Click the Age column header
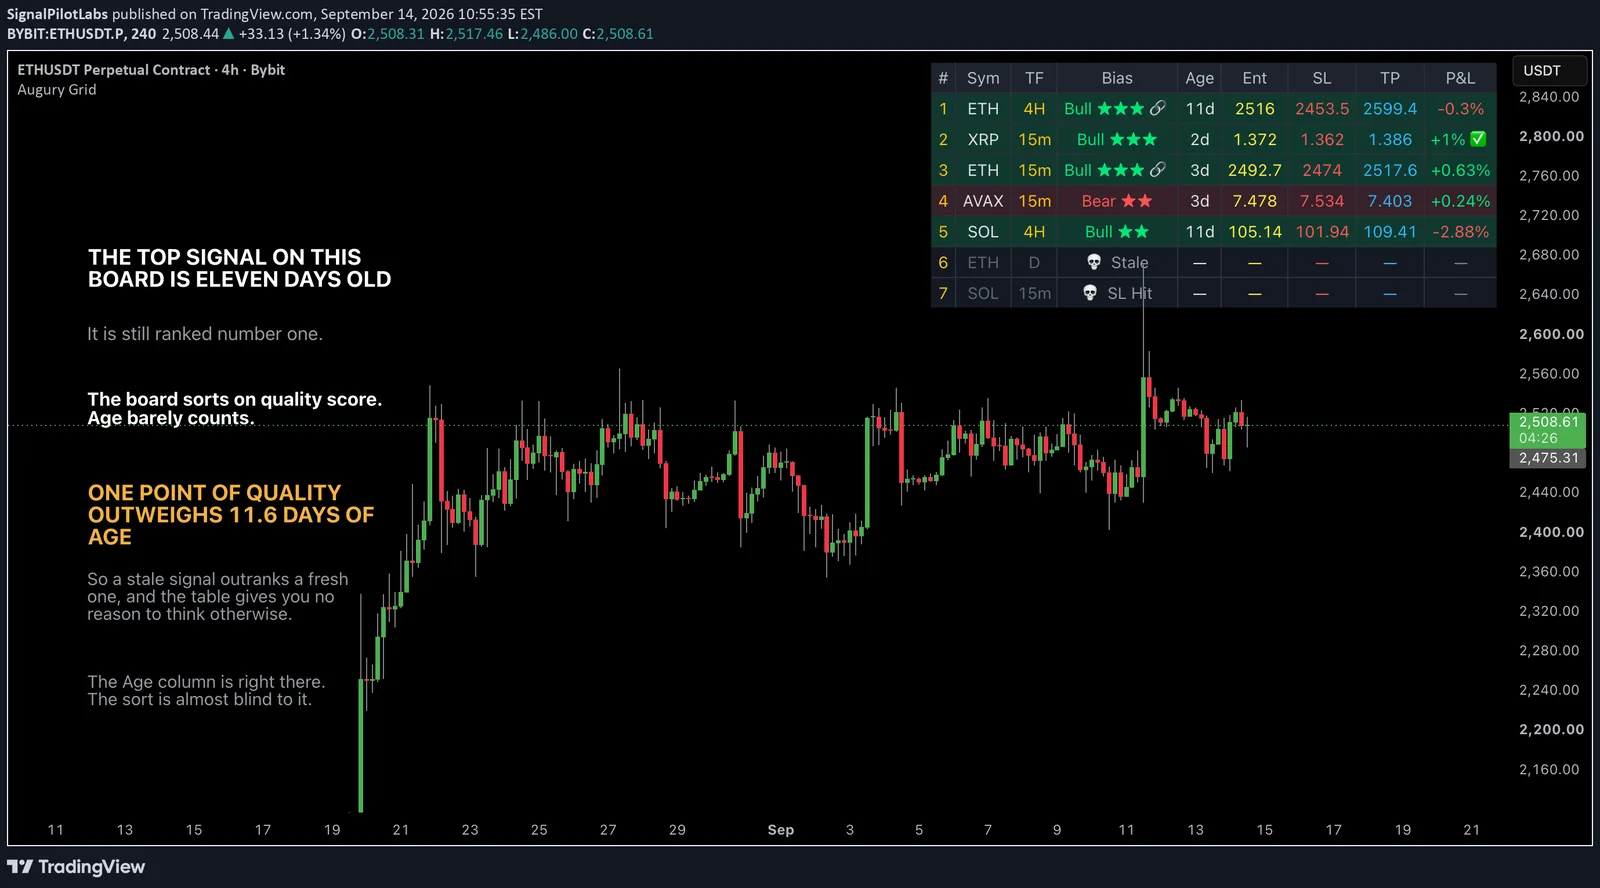Screen dimensions: 1600x888 click(1199, 78)
